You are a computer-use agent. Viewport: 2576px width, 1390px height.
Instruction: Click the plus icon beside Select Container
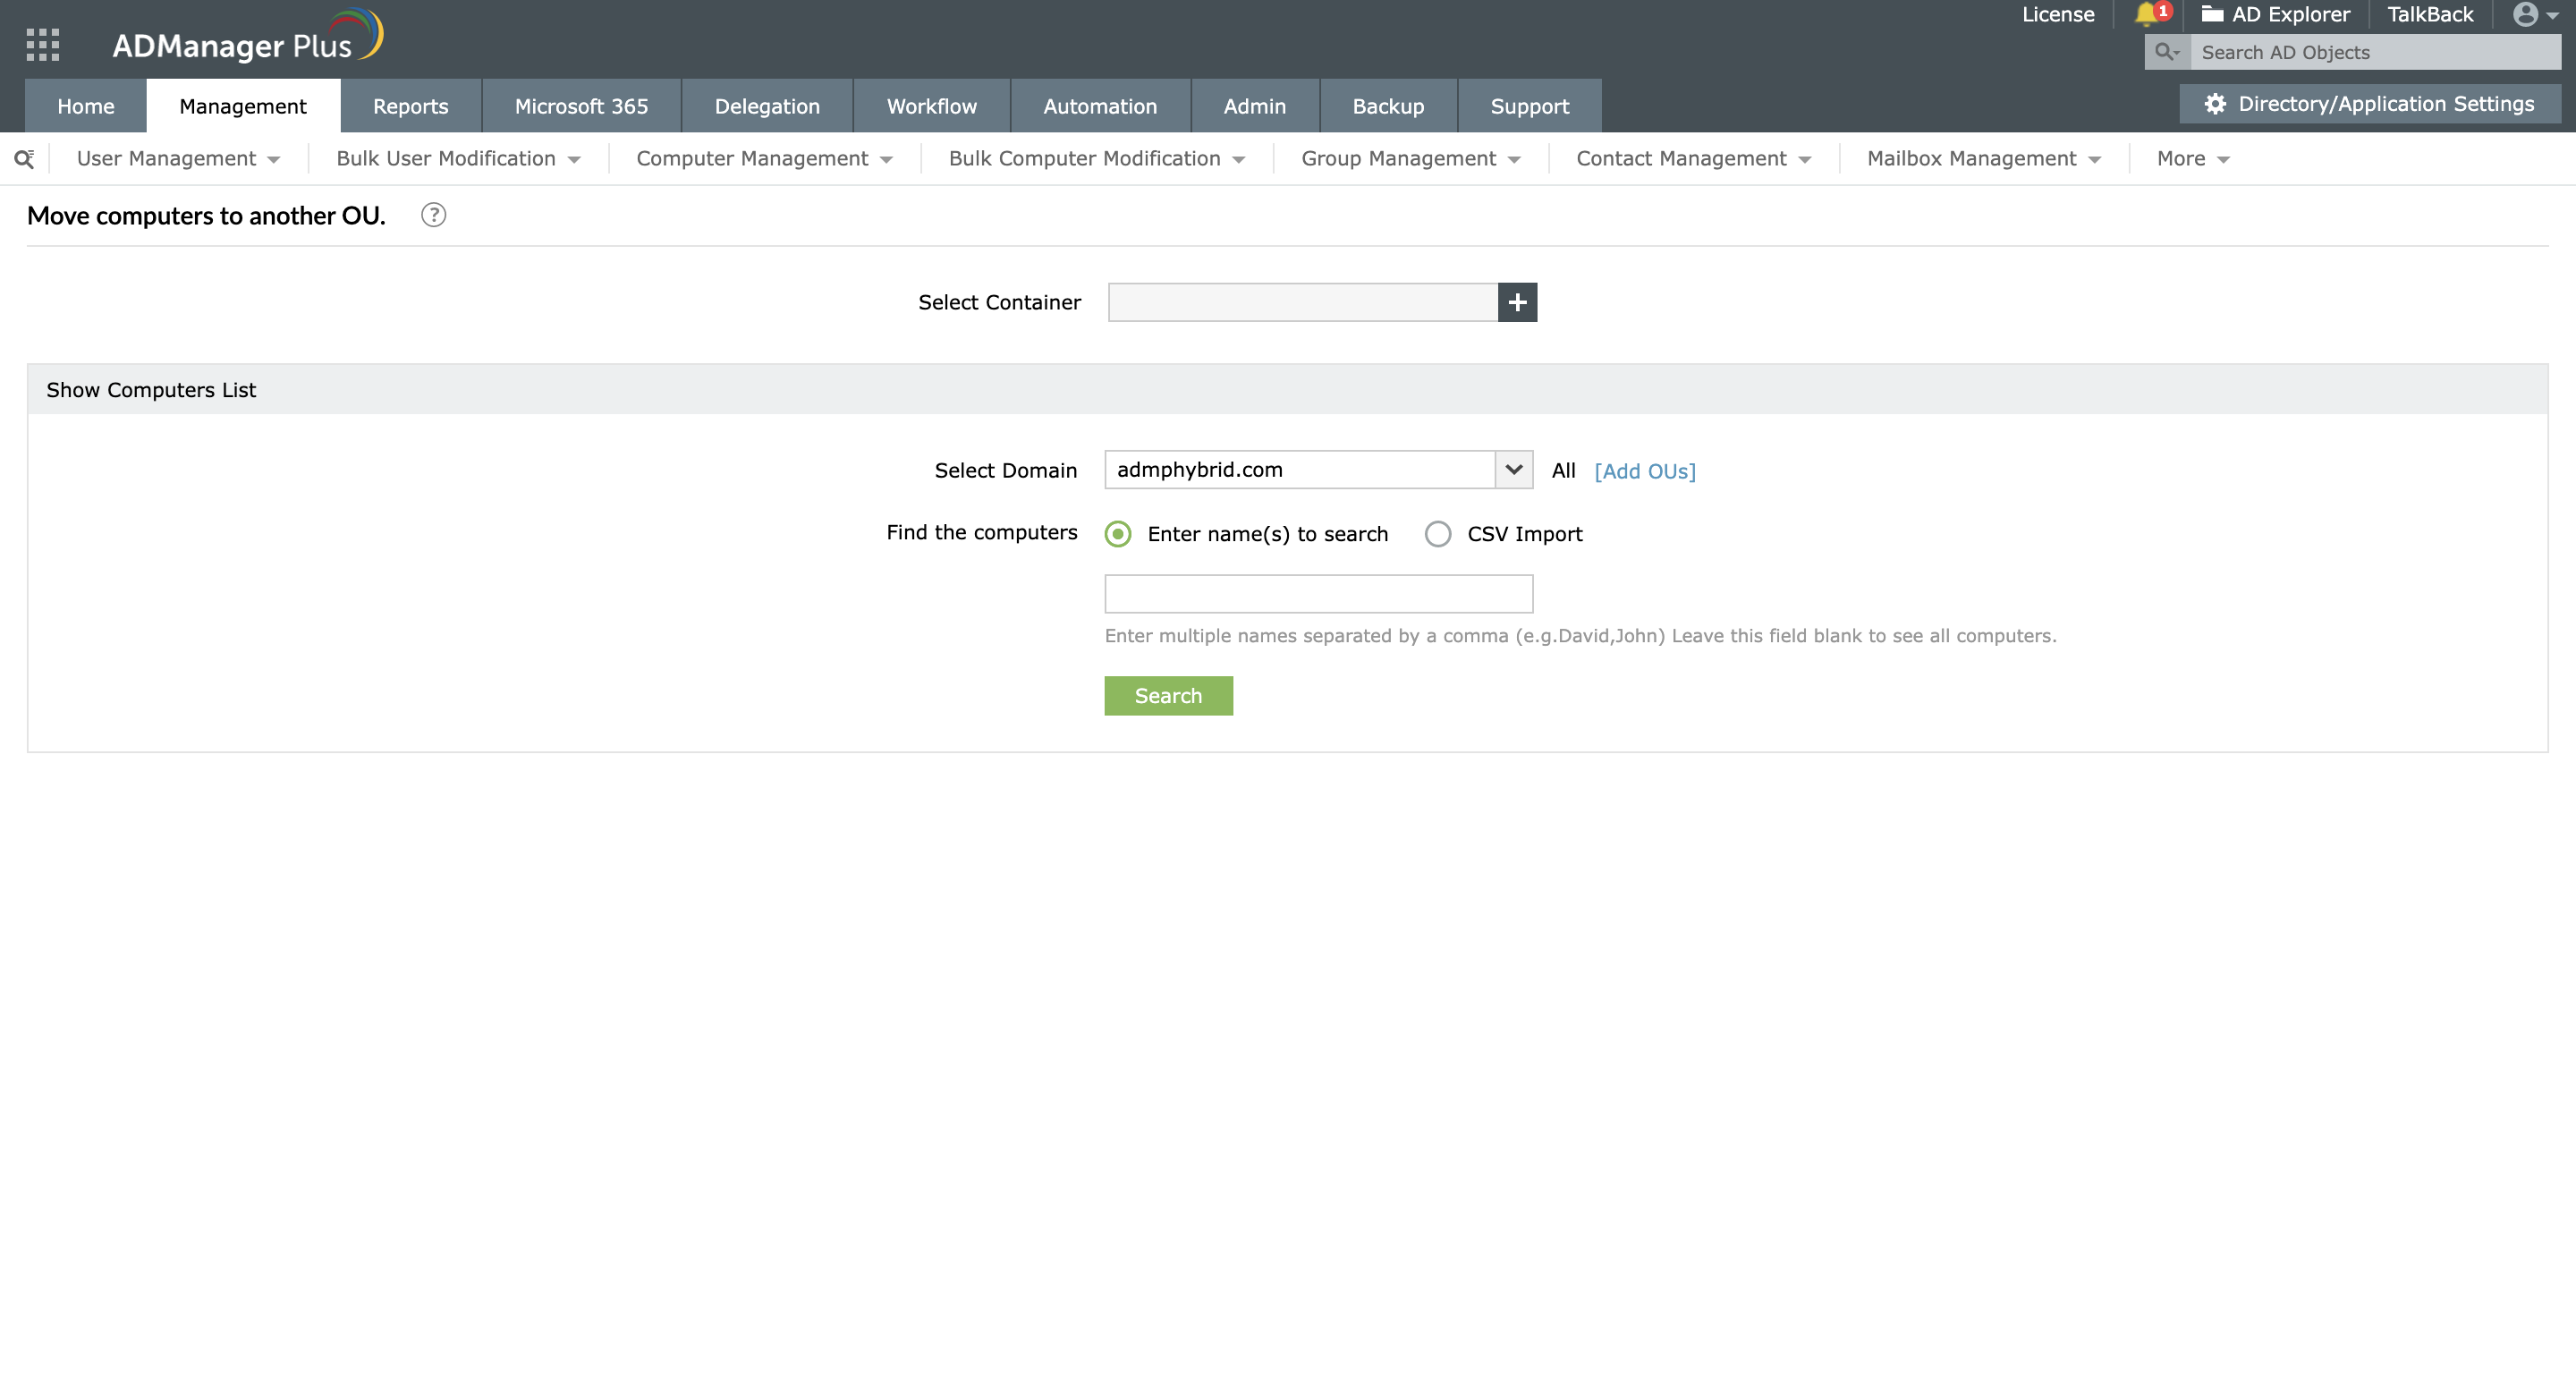point(1517,302)
